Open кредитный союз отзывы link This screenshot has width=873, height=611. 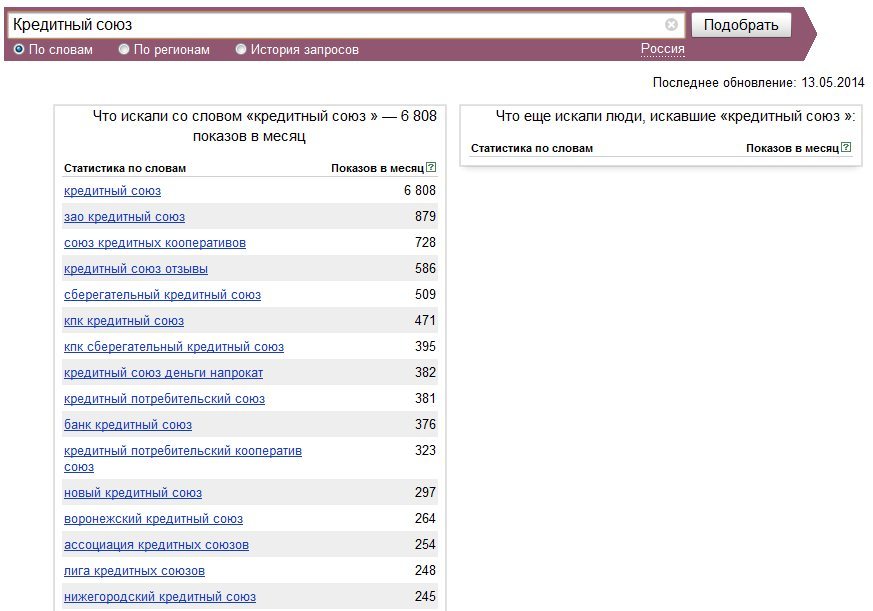click(x=136, y=269)
